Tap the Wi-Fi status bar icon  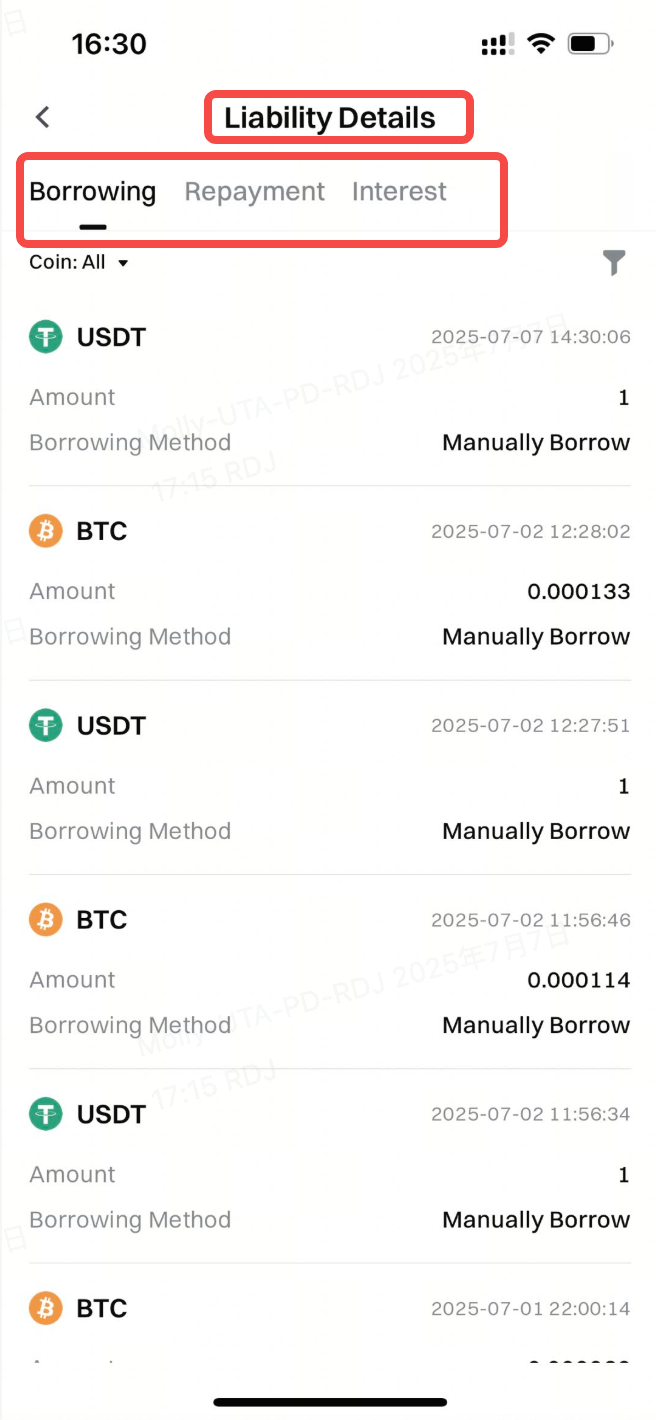click(x=541, y=43)
